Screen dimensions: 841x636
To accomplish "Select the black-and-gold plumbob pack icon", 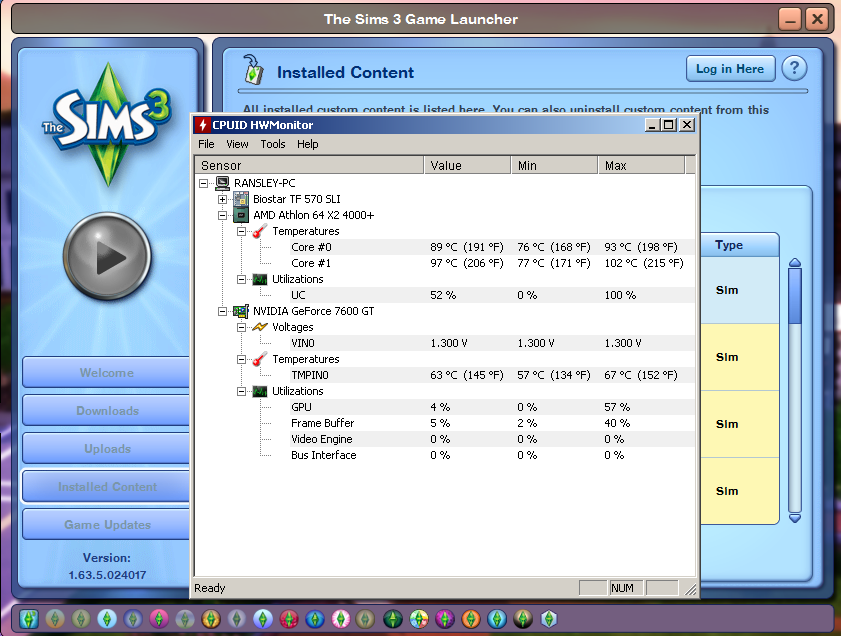I will (522, 619).
